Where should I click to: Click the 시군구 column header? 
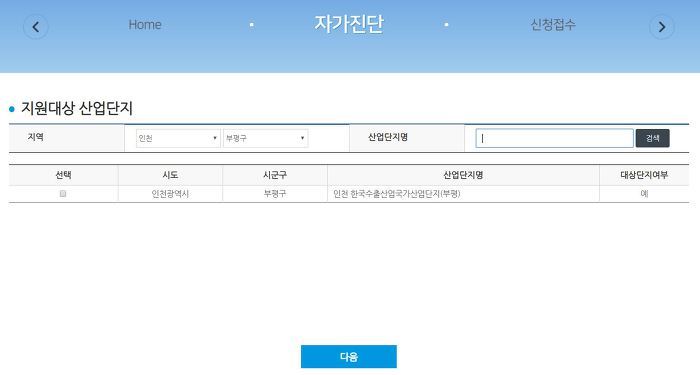pos(275,175)
